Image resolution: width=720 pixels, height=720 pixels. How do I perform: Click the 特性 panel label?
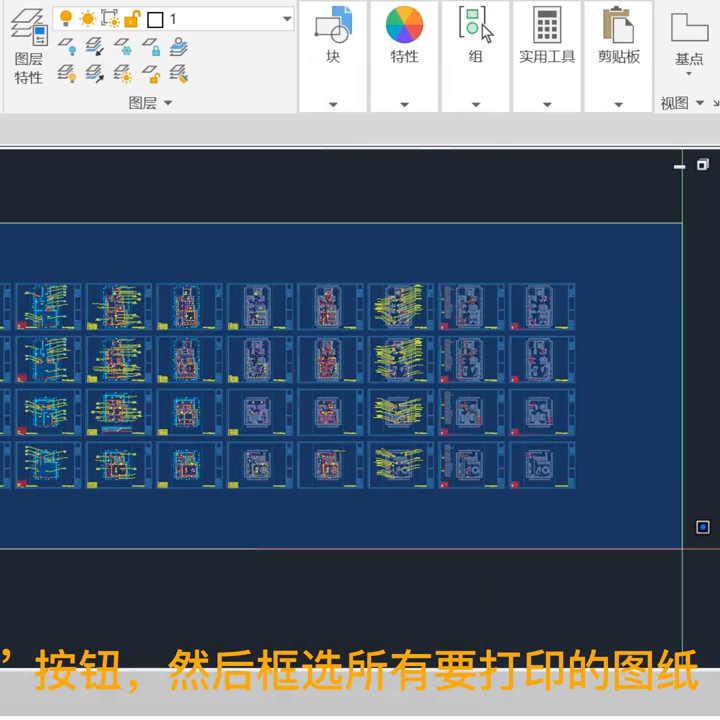pos(404,56)
